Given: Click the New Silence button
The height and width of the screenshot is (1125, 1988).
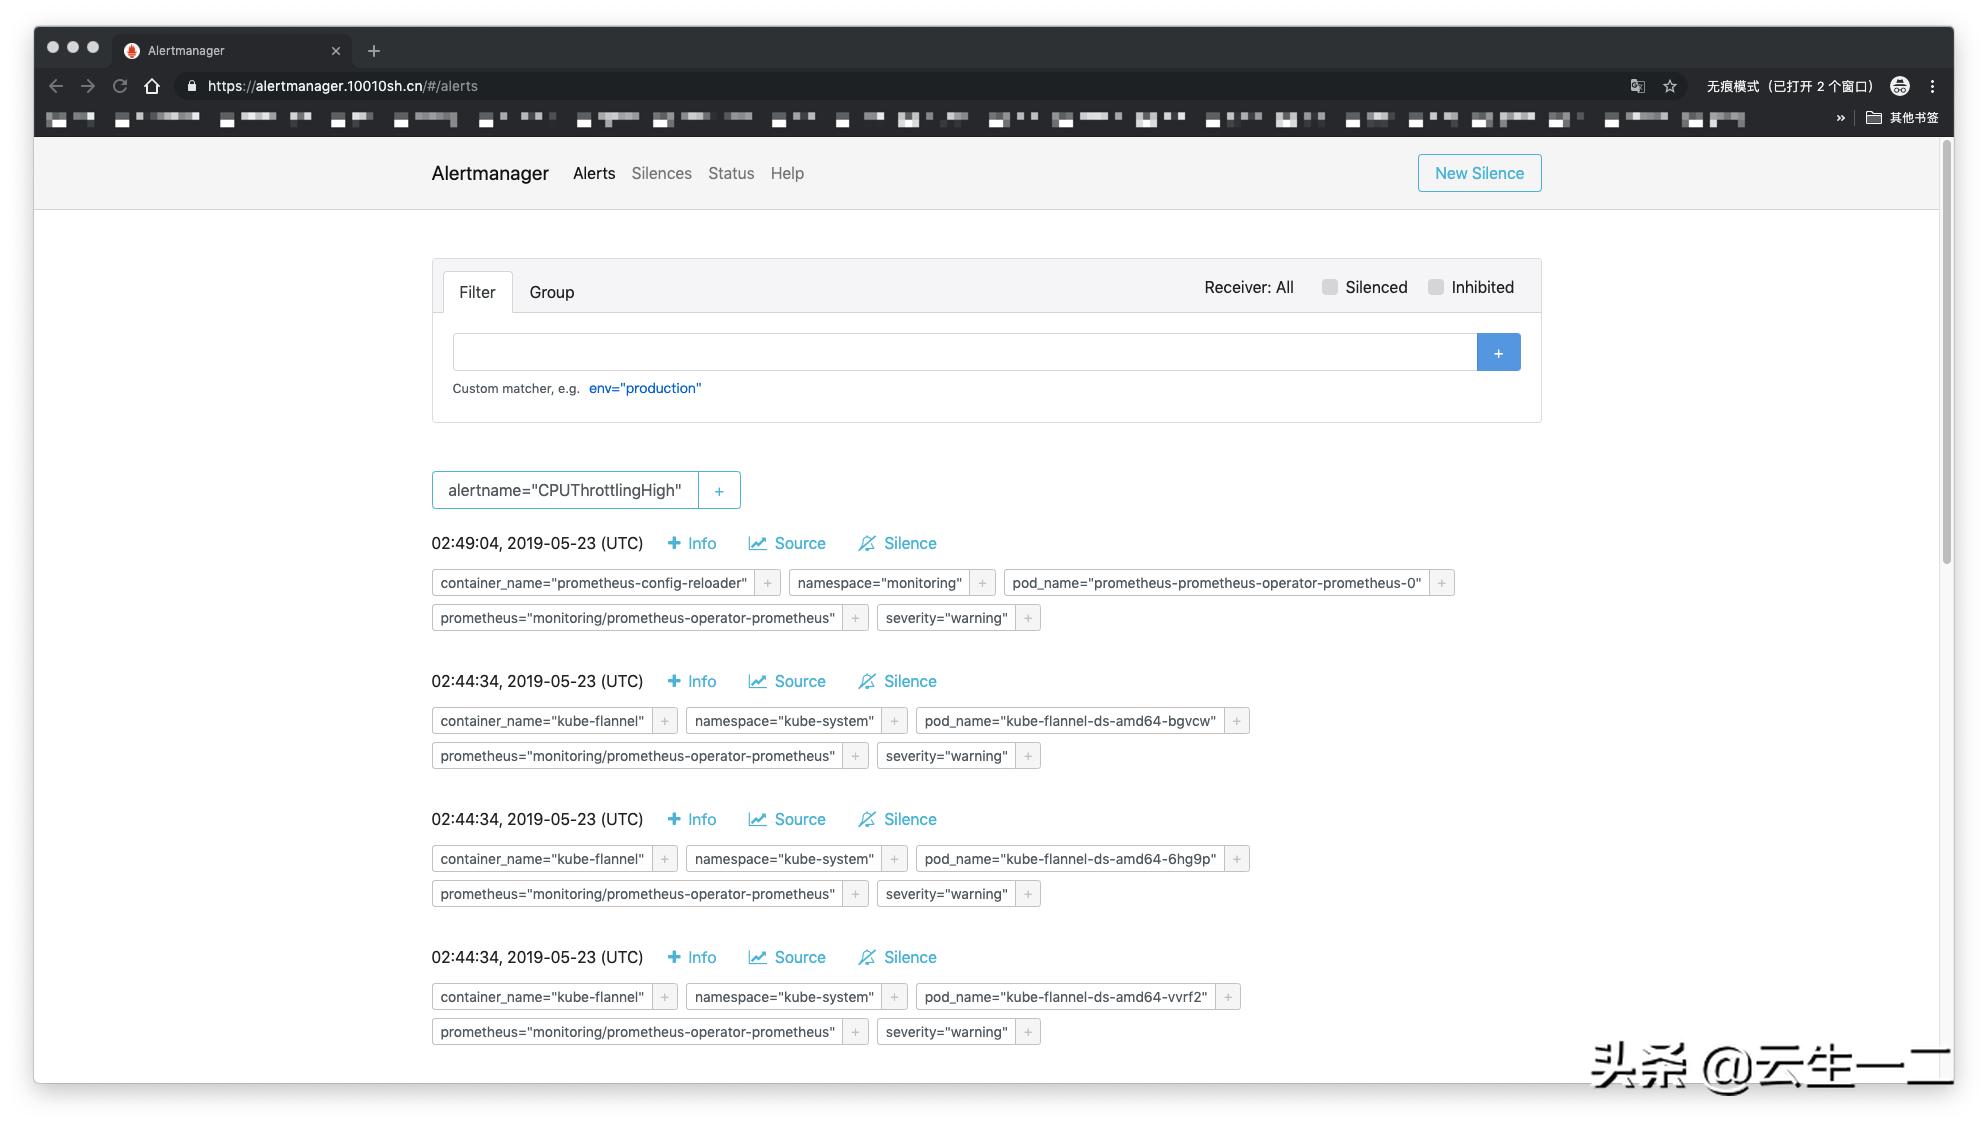Looking at the screenshot, I should click(x=1479, y=173).
